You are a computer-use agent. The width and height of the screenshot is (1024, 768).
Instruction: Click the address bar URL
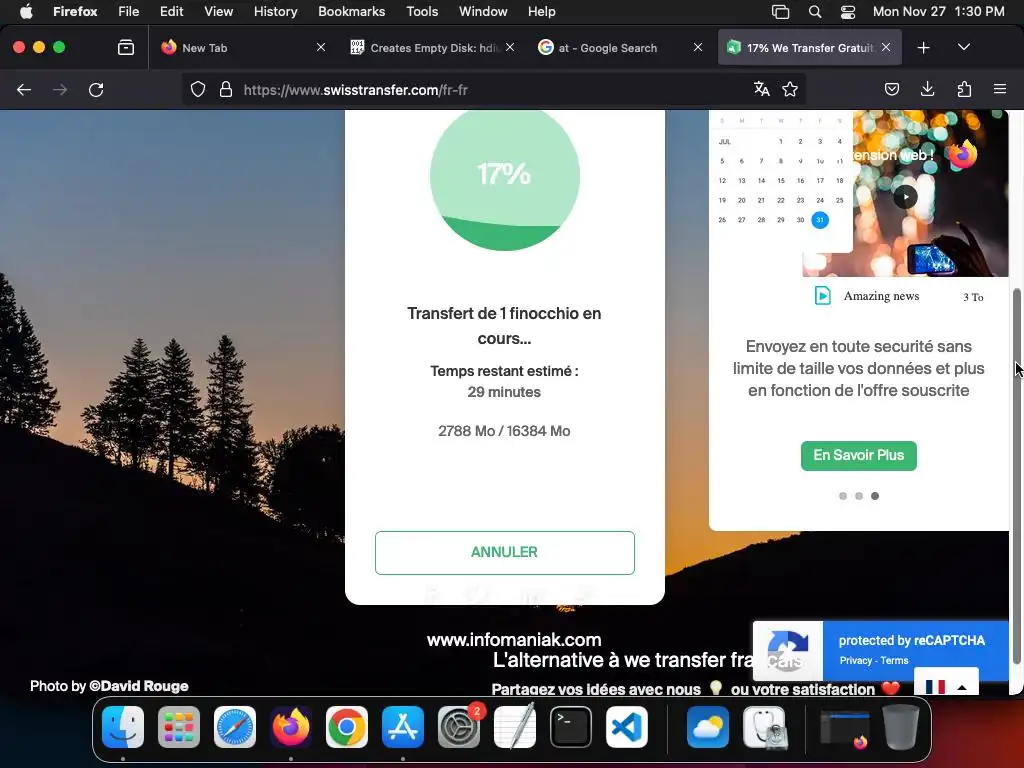point(356,90)
